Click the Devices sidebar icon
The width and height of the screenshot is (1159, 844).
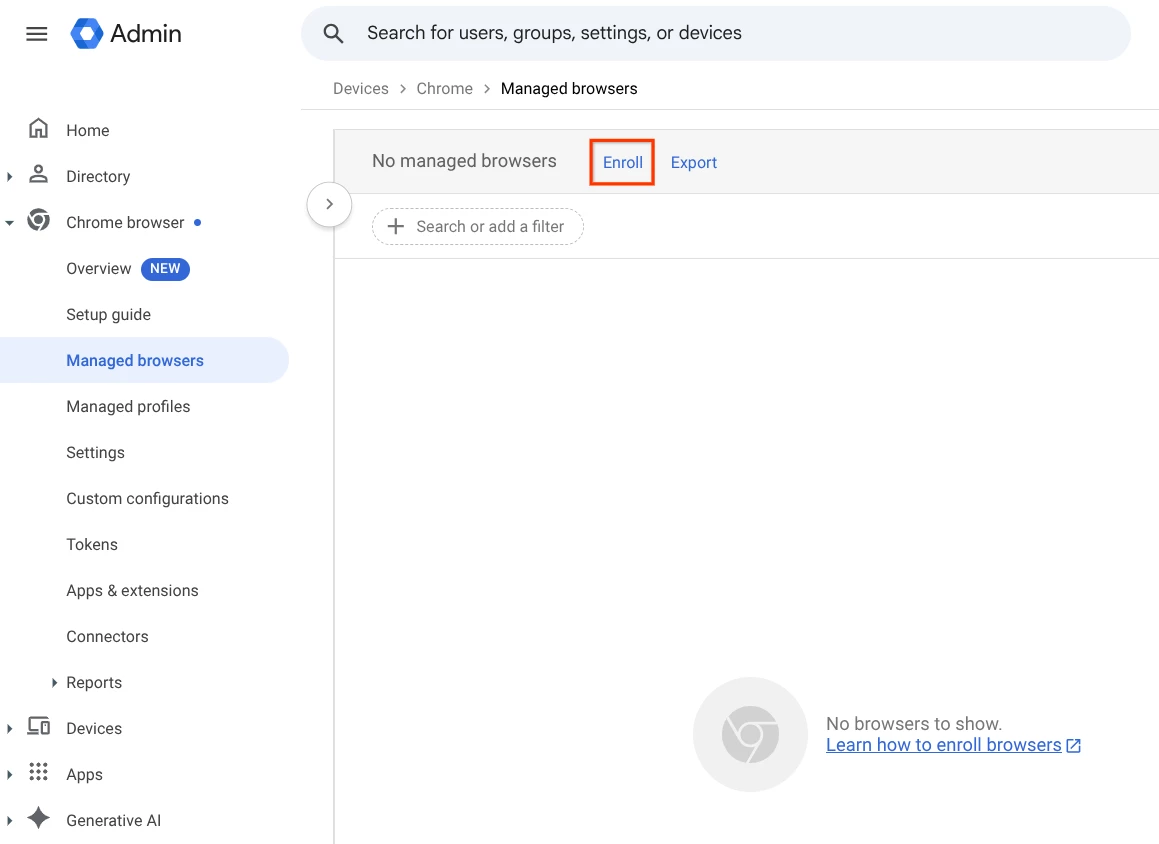38,727
